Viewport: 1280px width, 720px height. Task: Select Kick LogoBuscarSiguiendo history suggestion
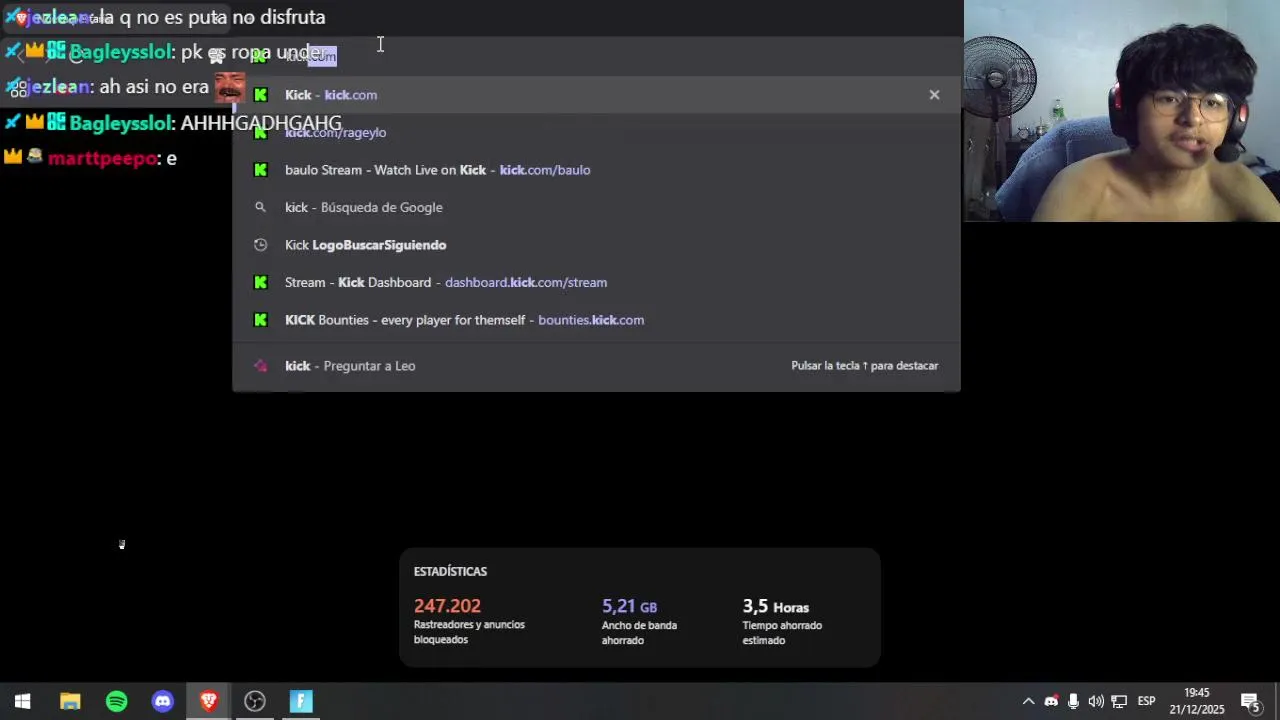click(596, 245)
